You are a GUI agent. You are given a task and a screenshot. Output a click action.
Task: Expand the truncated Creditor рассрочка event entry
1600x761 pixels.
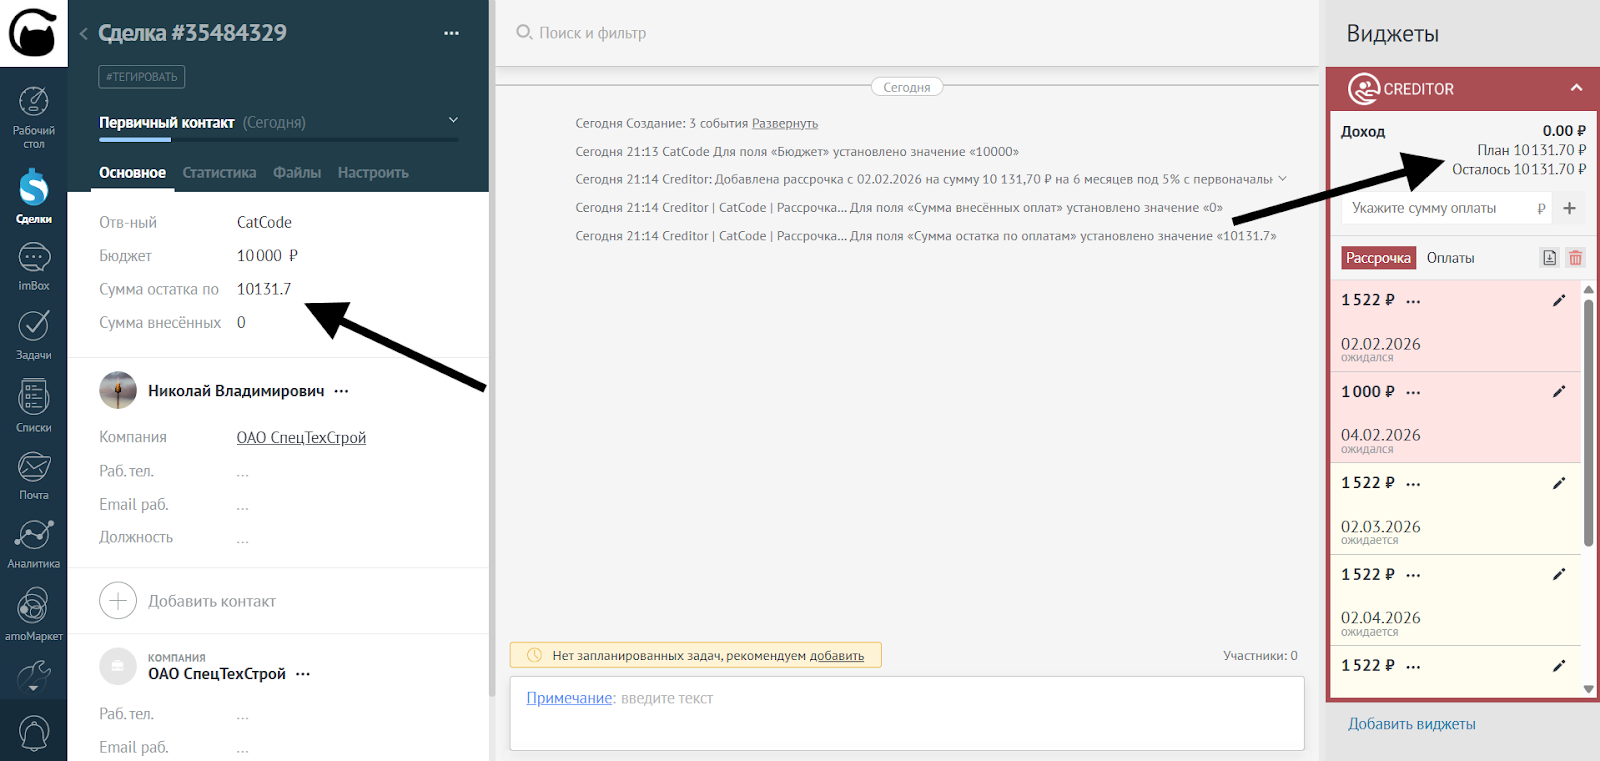tap(1283, 179)
